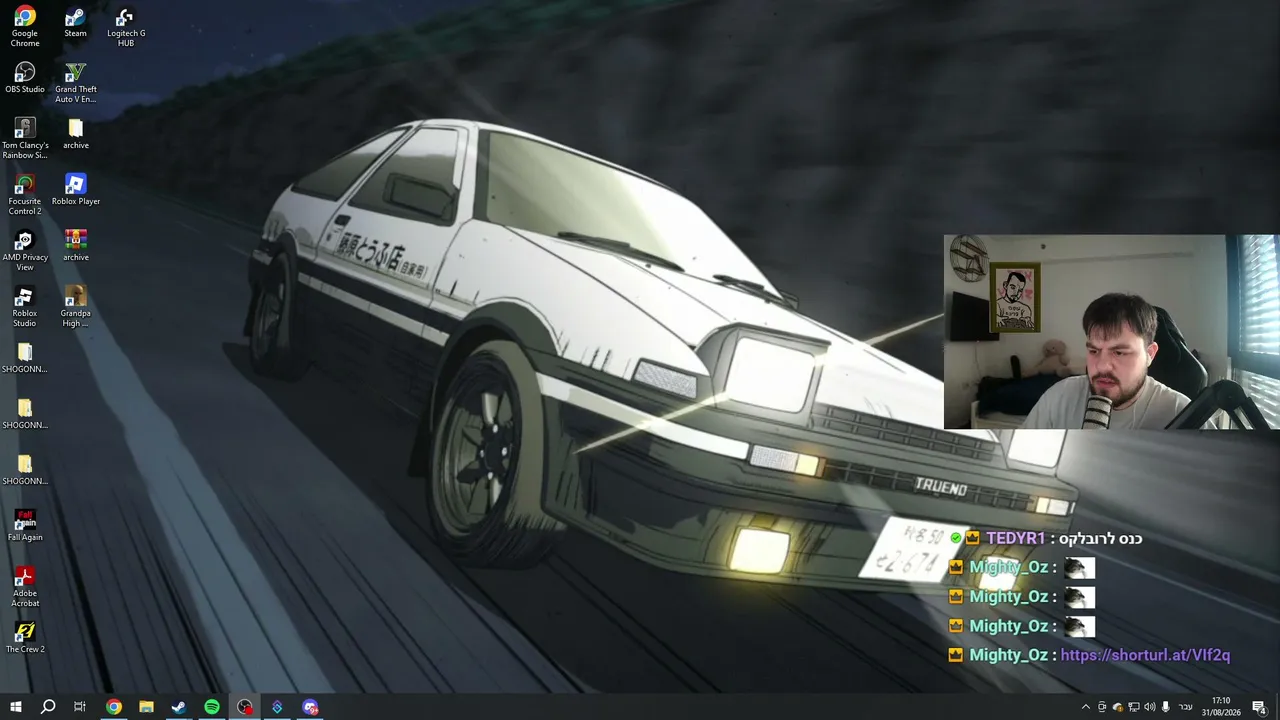Click the Grandpa High desktop icon
This screenshot has width=1280, height=720.
[x=75, y=307]
